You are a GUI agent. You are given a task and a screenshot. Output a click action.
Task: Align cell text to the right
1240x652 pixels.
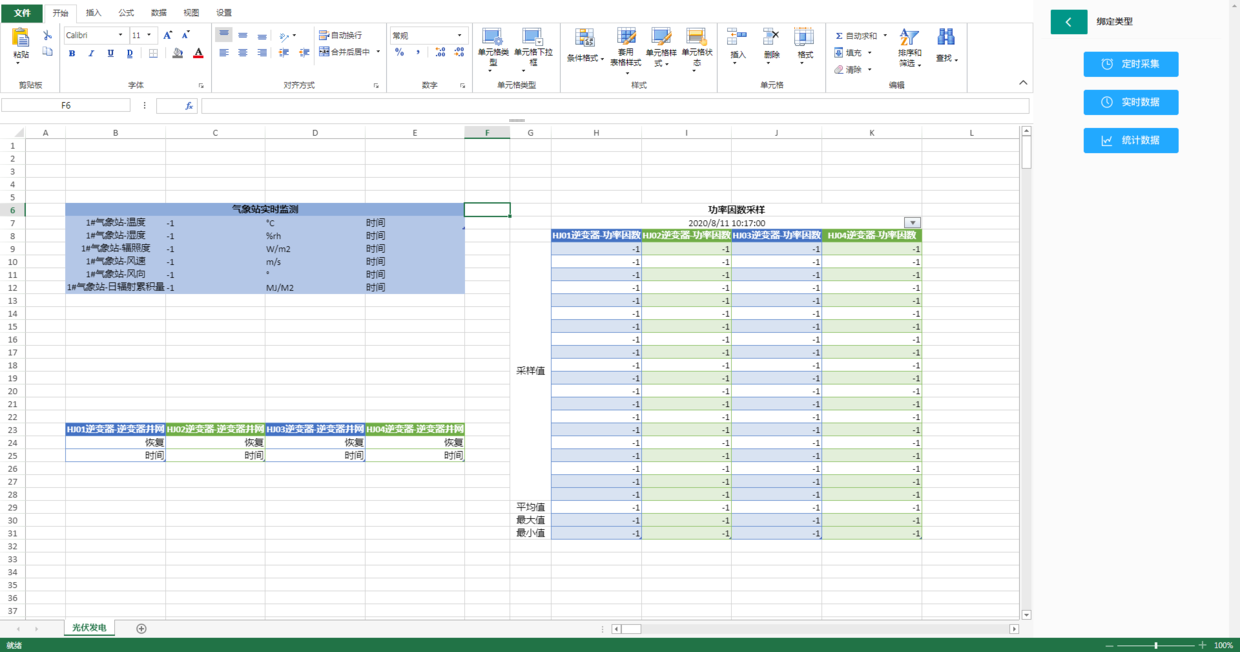(x=262, y=52)
